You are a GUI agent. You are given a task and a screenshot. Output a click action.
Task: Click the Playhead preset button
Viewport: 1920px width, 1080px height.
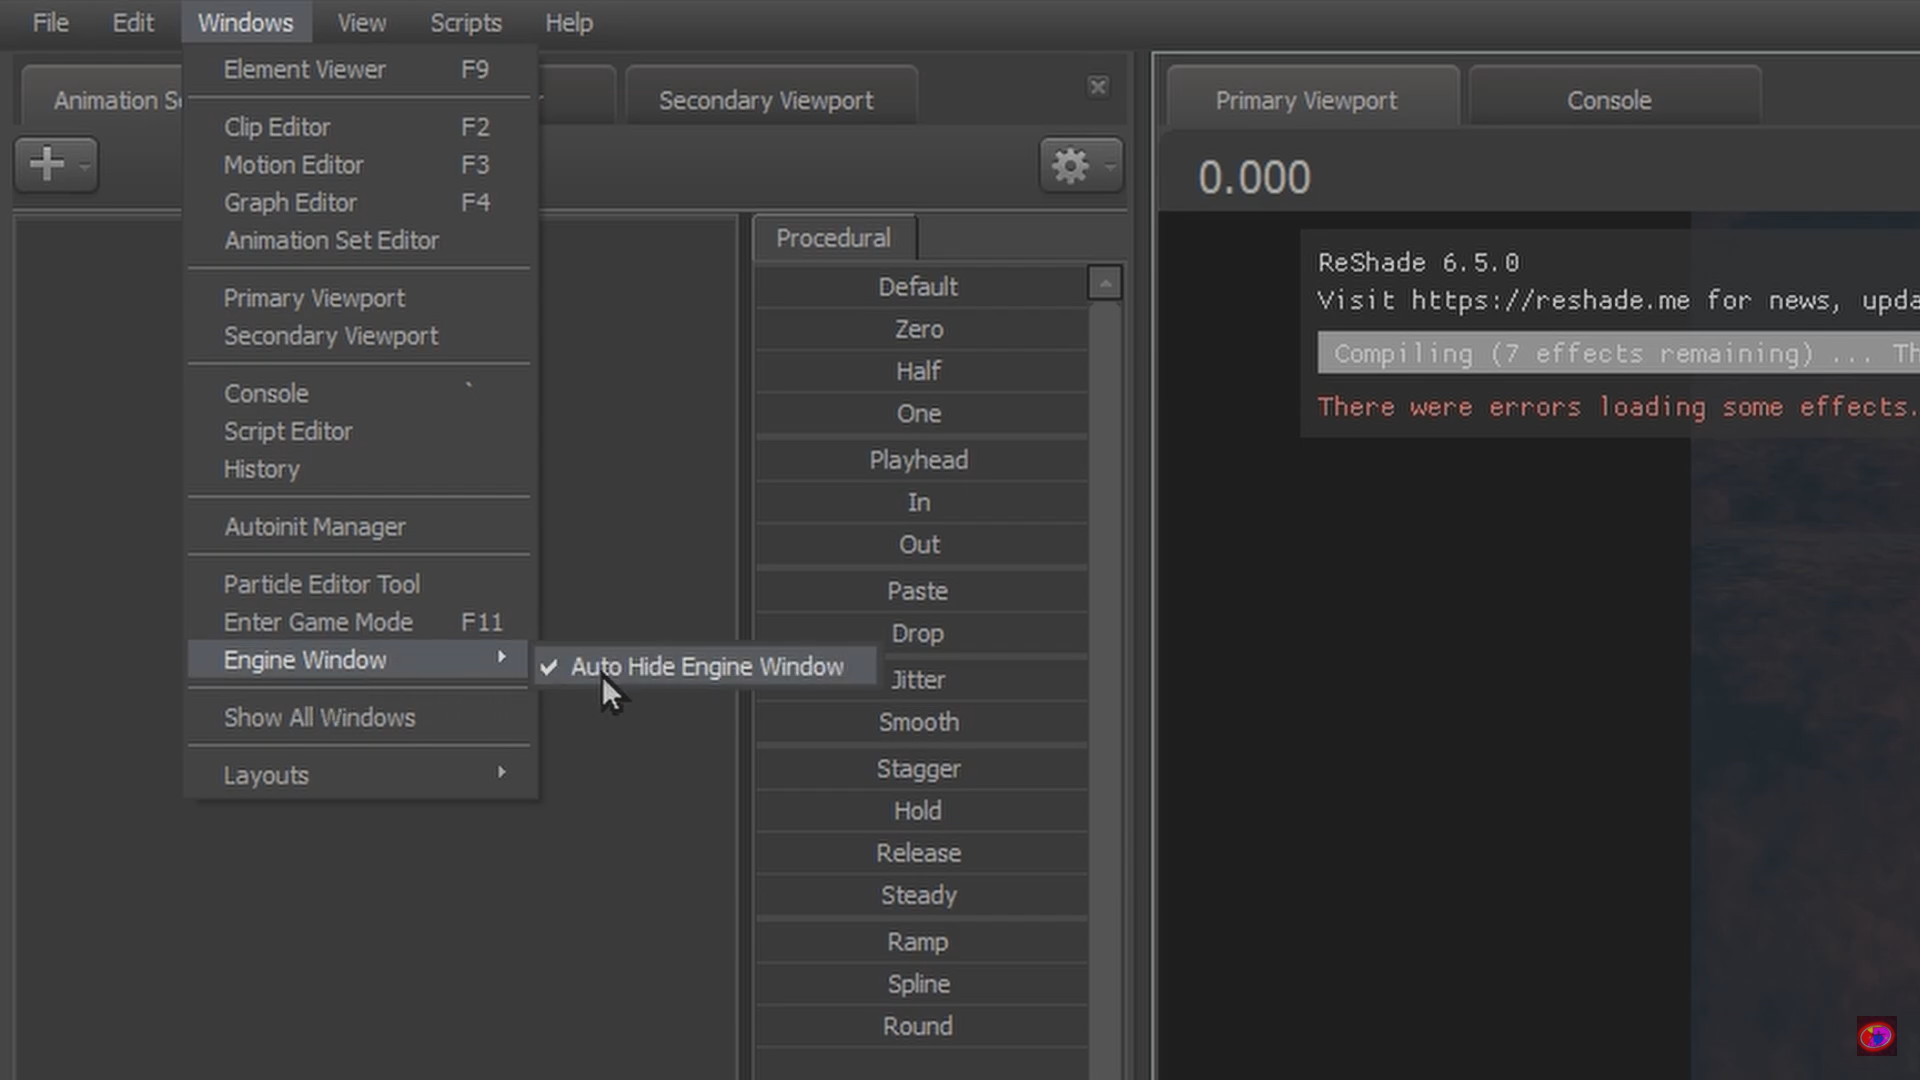[x=918, y=460]
